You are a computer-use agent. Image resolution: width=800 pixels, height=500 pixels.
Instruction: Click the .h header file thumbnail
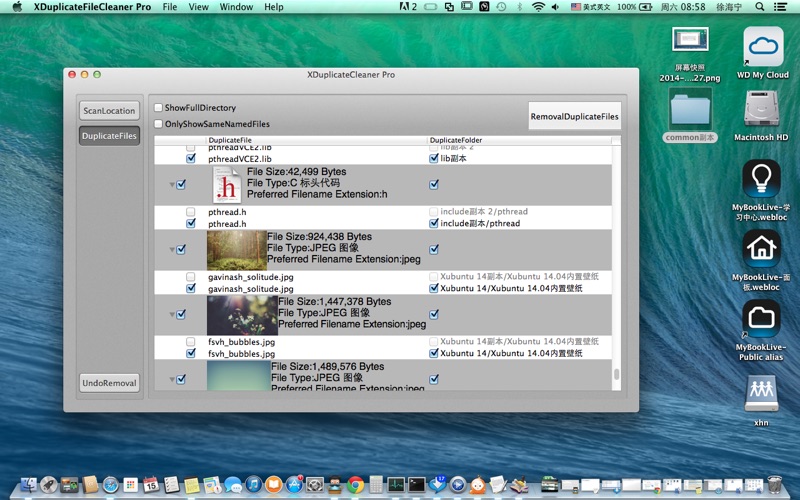(227, 185)
